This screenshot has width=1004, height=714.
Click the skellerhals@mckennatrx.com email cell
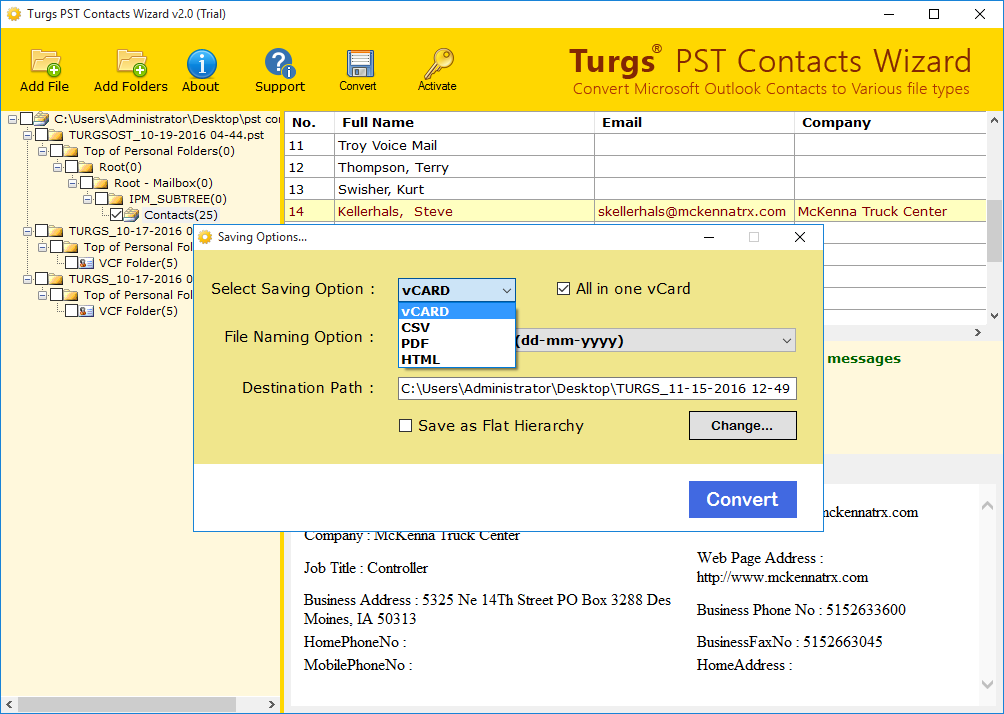(692, 211)
